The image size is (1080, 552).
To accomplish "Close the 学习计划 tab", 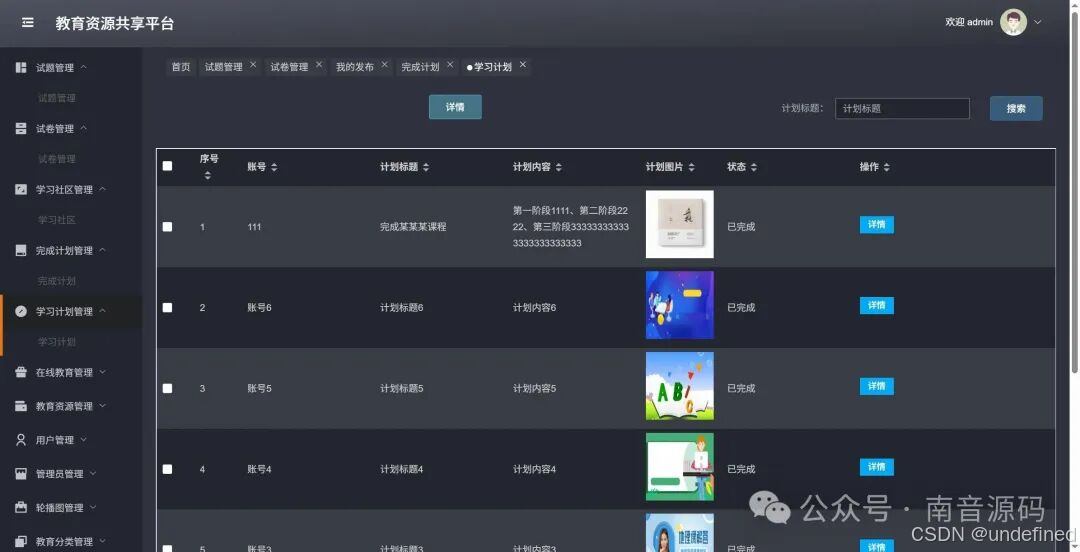I will coord(523,64).
